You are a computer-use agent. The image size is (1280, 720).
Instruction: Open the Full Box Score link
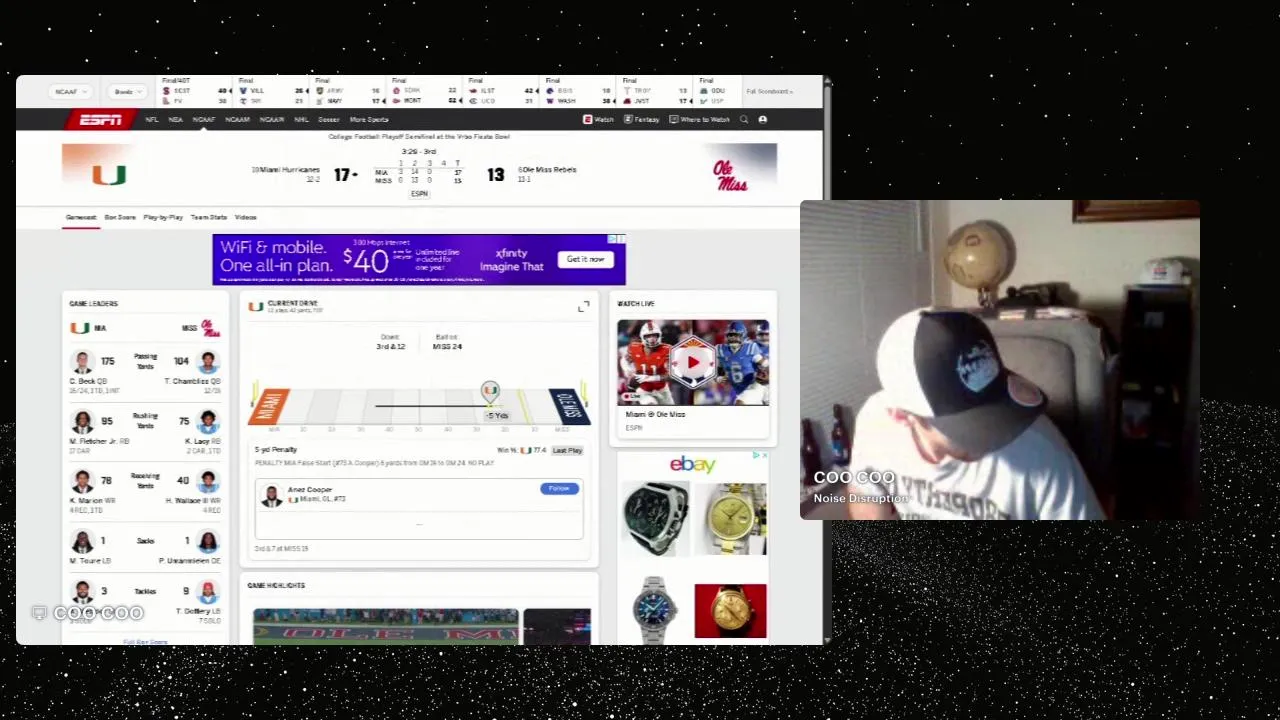[145, 642]
